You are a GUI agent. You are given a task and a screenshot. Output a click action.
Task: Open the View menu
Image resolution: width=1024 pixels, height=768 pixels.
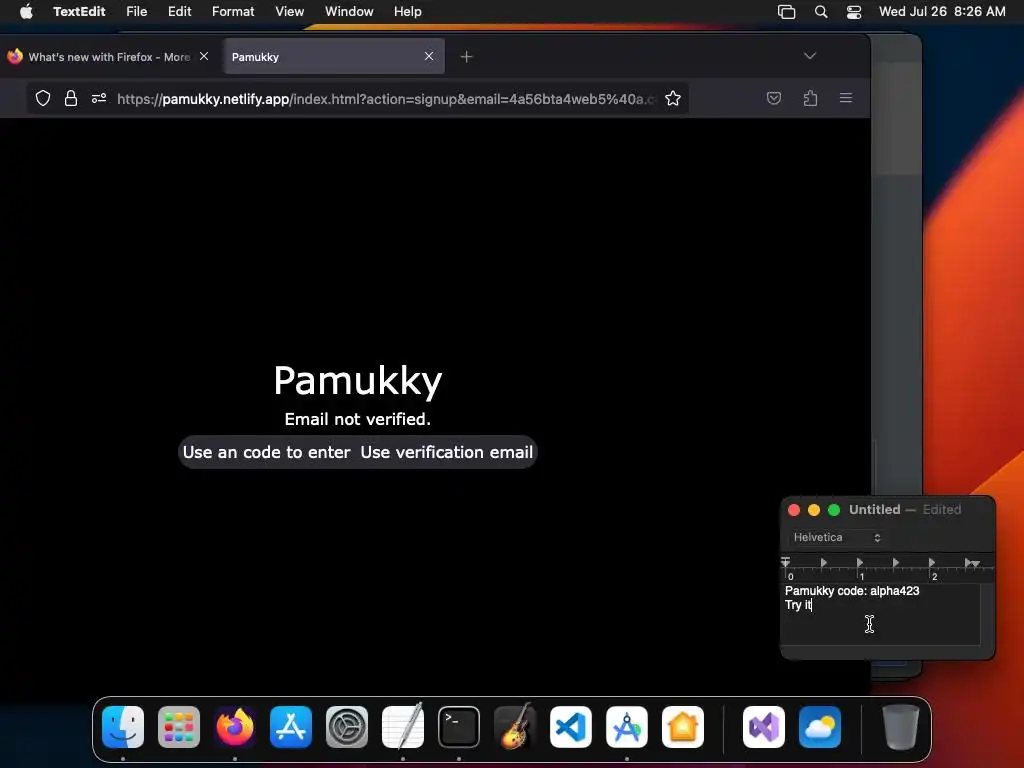pos(289,12)
